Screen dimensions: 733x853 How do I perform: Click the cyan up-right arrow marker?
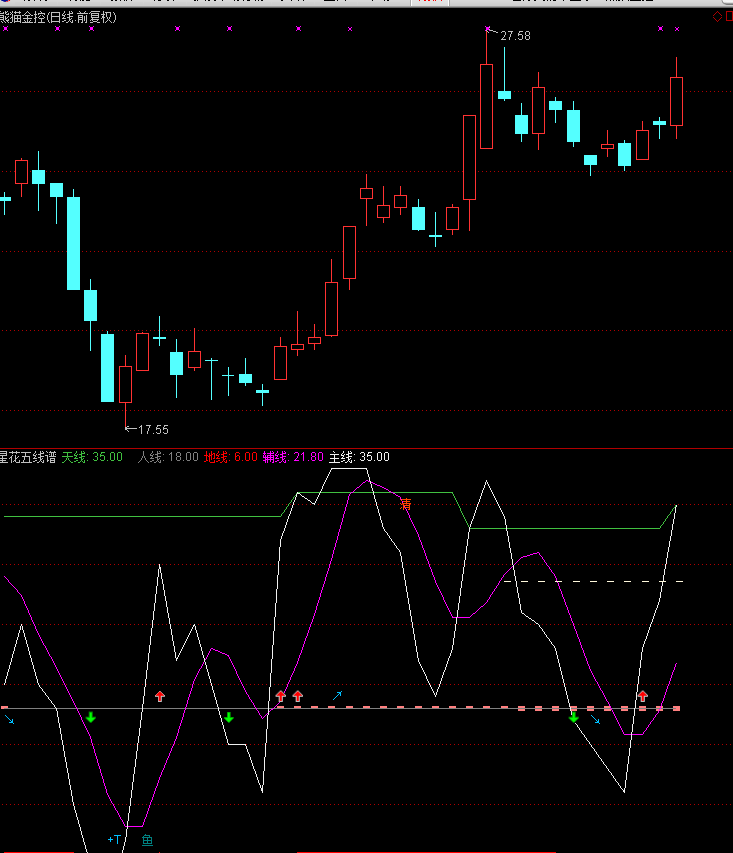coord(337,695)
